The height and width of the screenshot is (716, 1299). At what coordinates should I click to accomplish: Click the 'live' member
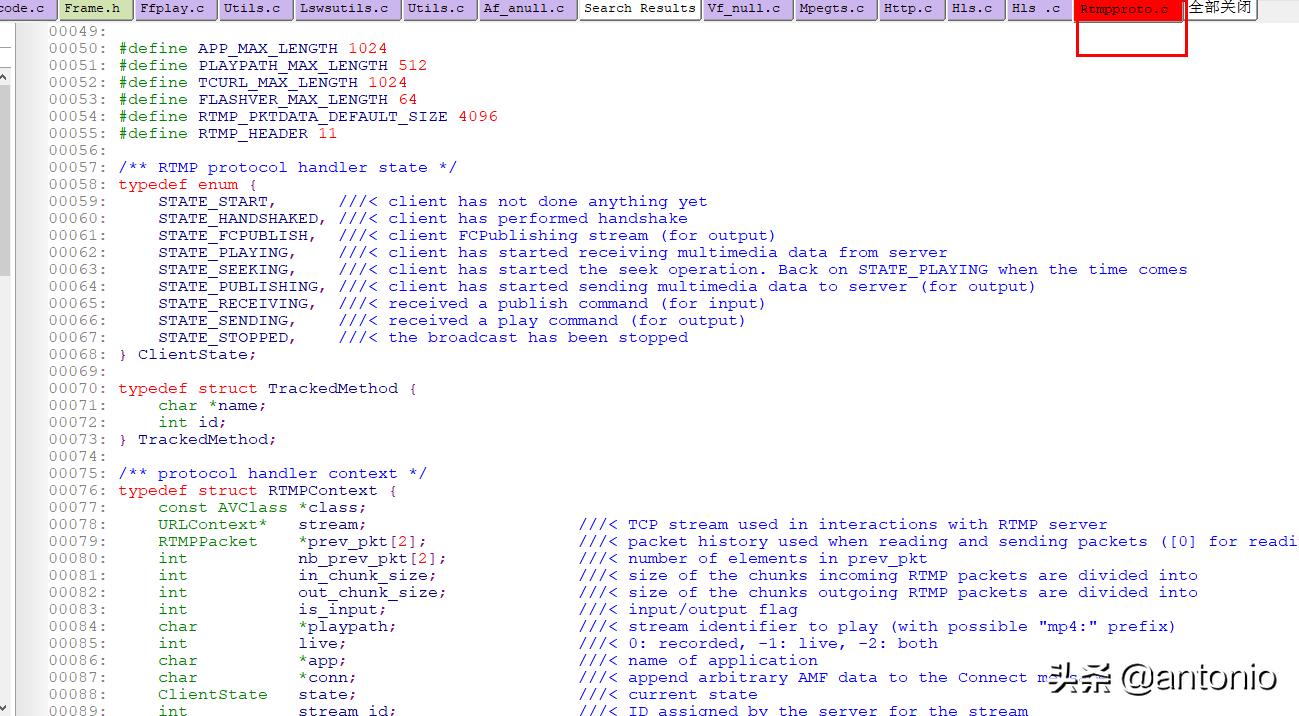318,643
